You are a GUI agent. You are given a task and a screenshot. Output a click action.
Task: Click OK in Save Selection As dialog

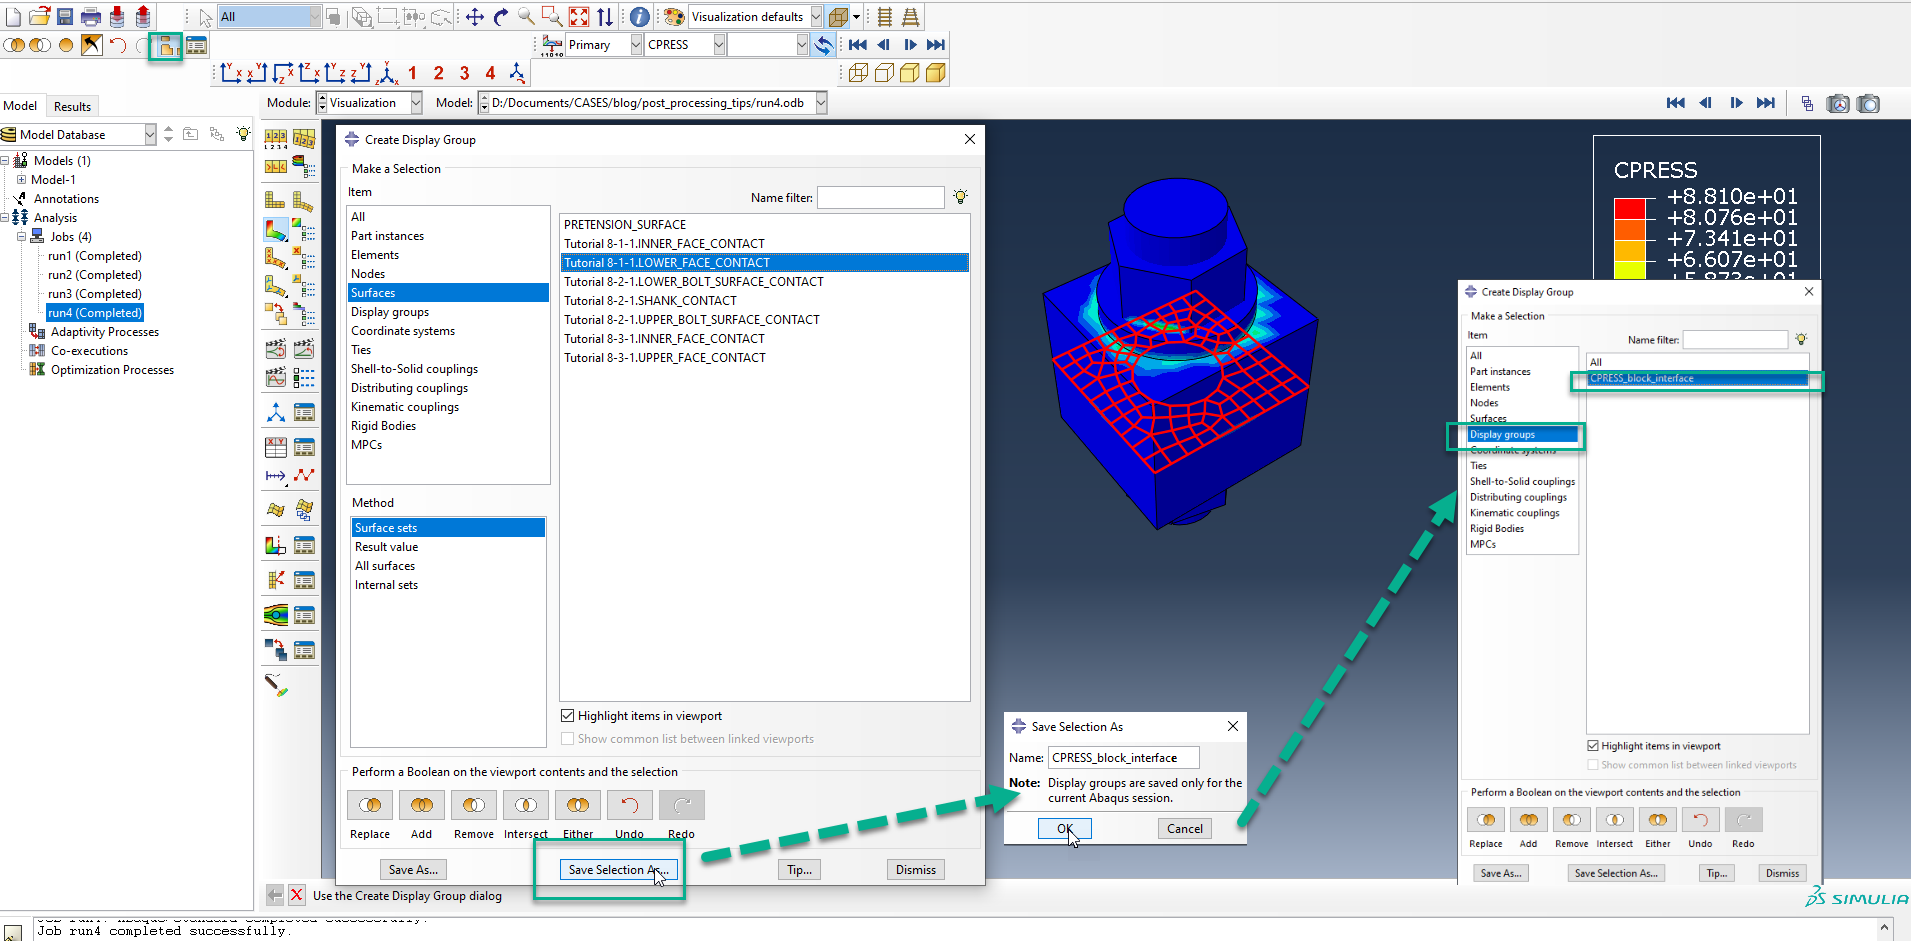[x=1065, y=828]
